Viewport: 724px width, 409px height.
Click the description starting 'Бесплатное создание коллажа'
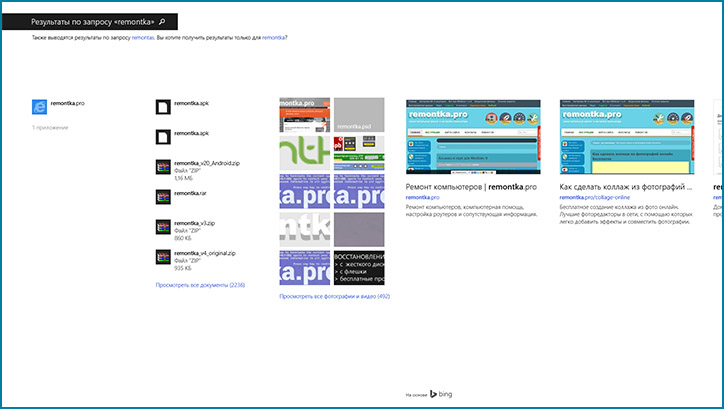(626, 214)
